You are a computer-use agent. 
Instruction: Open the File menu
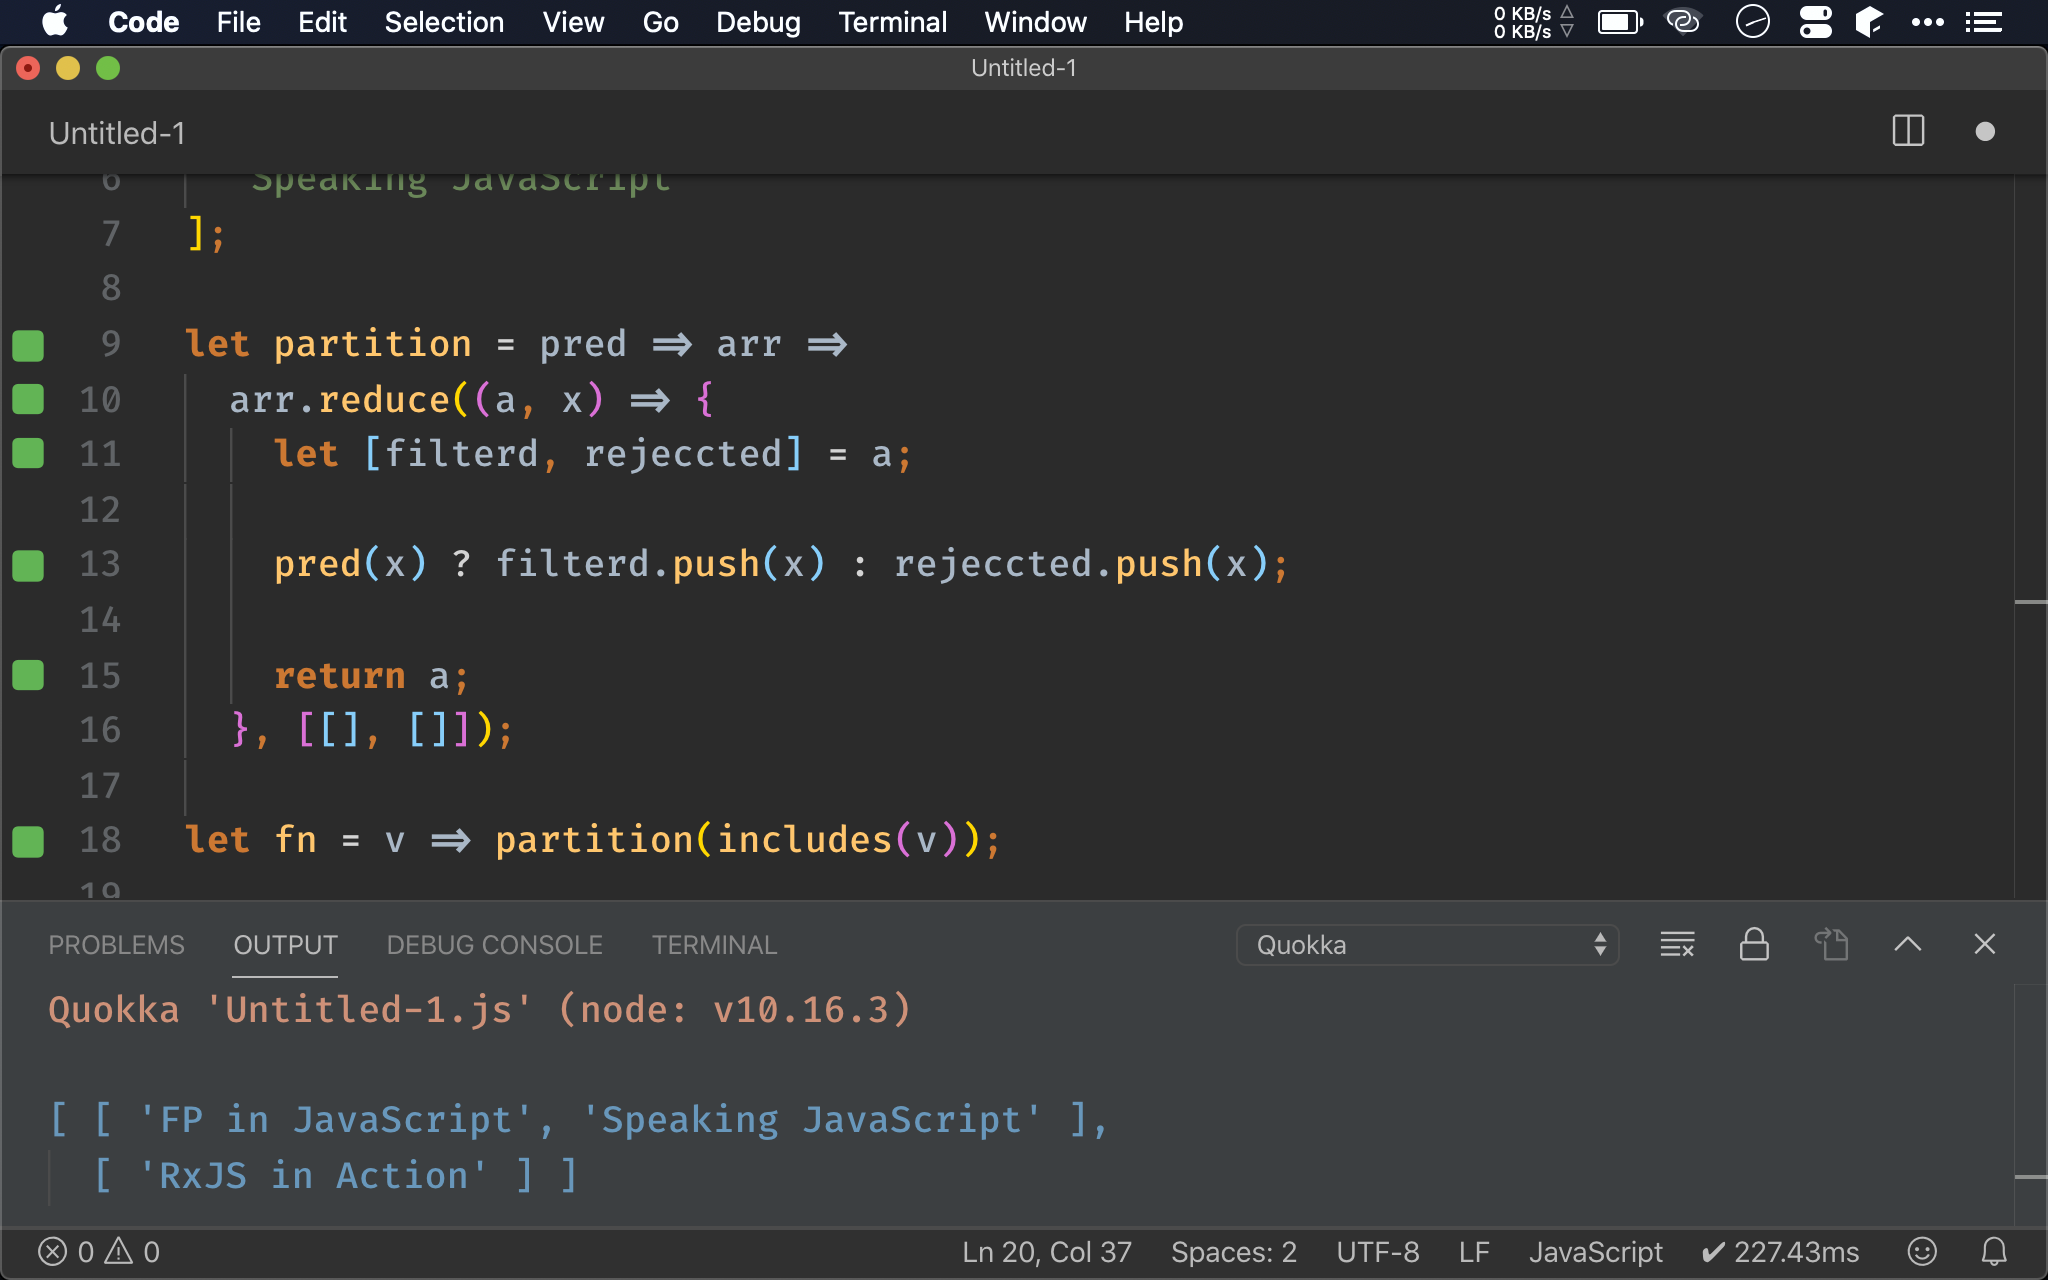pos(238,22)
